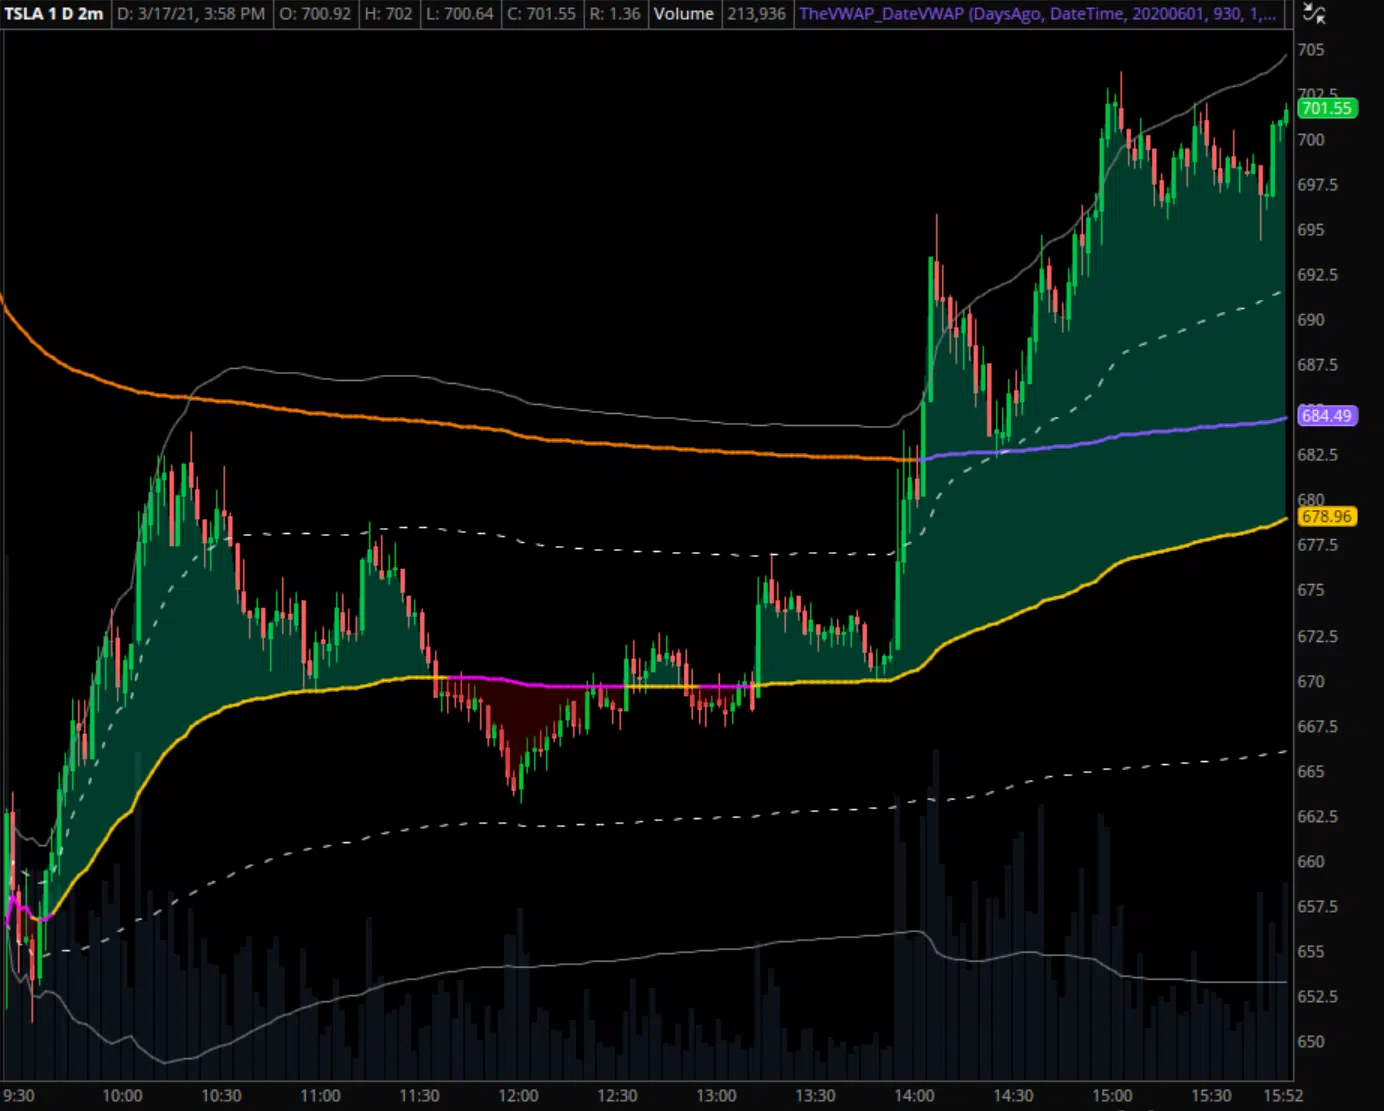Click the range value R: 1.36
The height and width of the screenshot is (1111, 1384).
[615, 14]
